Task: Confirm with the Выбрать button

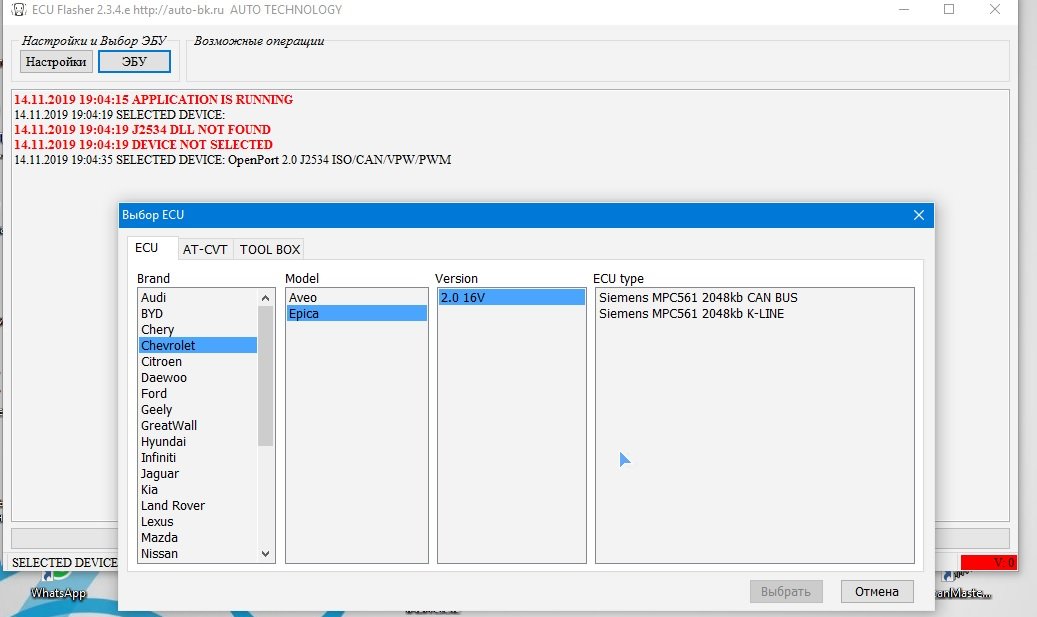Action: coord(786,592)
